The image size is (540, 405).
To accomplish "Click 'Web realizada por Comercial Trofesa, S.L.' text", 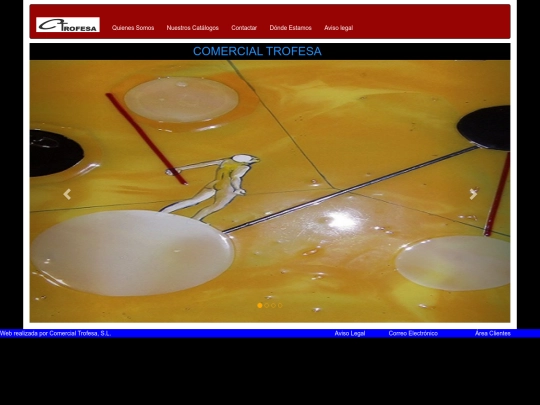I will click(x=55, y=333).
